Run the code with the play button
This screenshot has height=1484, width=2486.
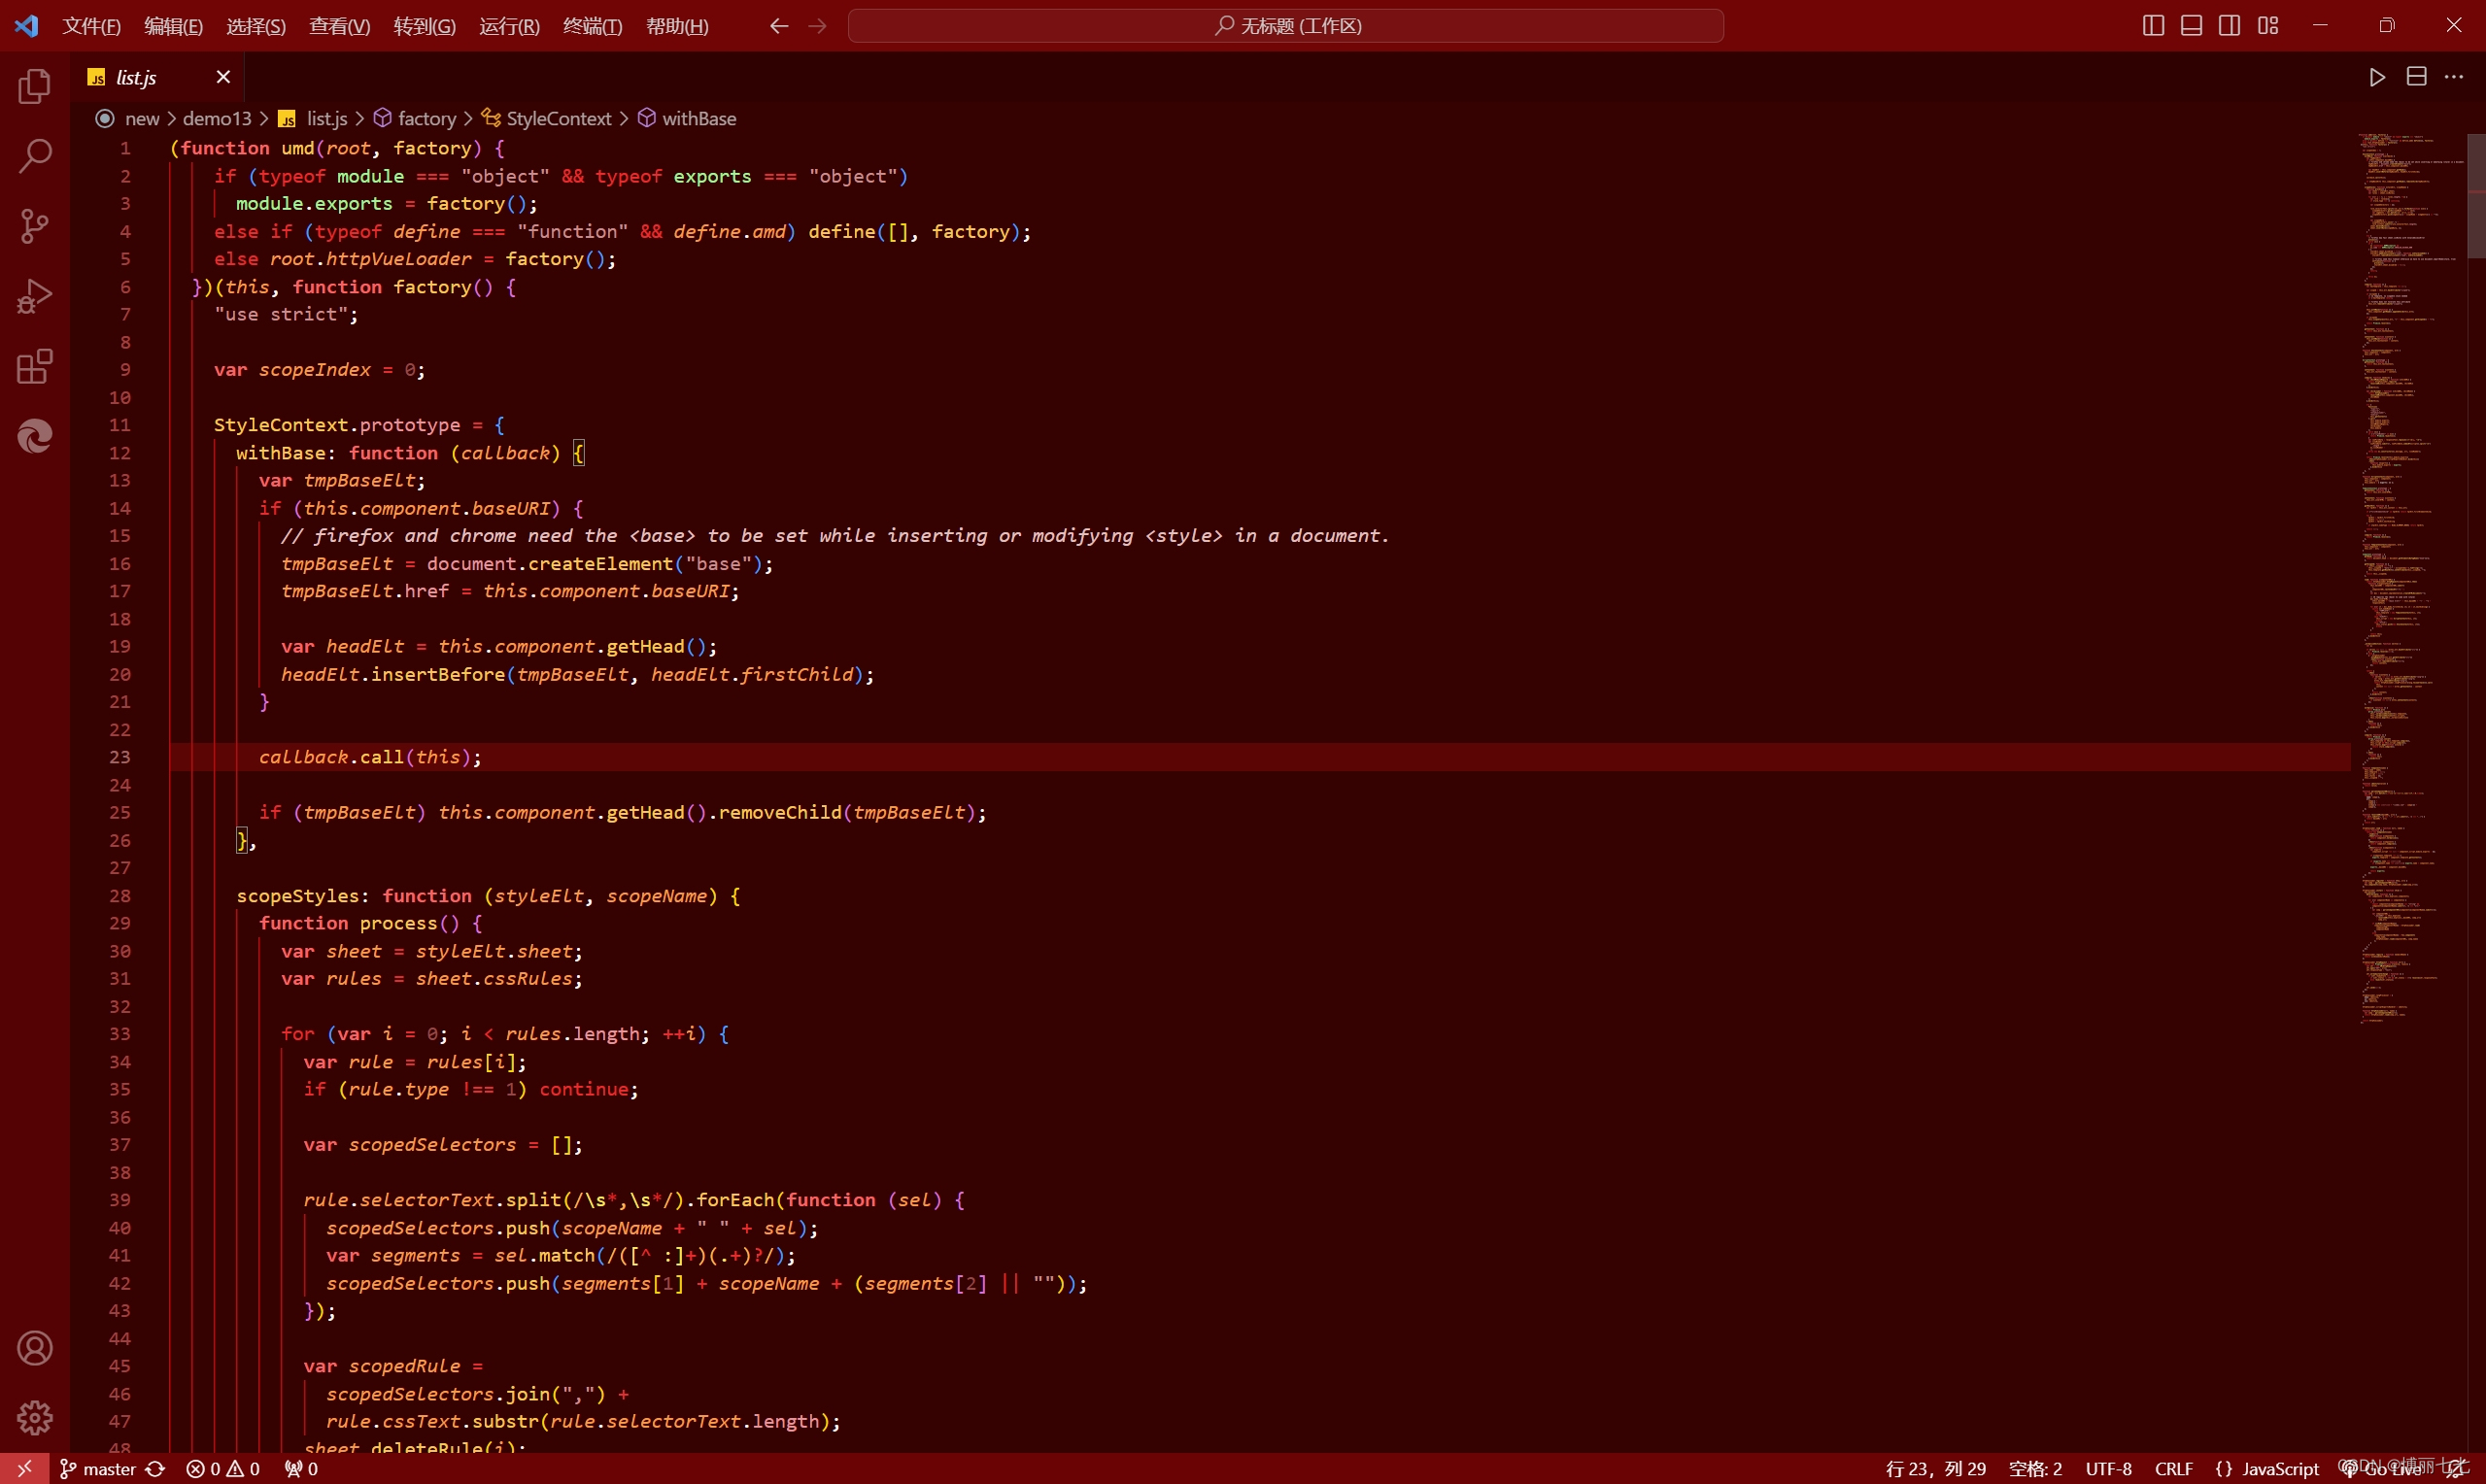coord(2377,77)
